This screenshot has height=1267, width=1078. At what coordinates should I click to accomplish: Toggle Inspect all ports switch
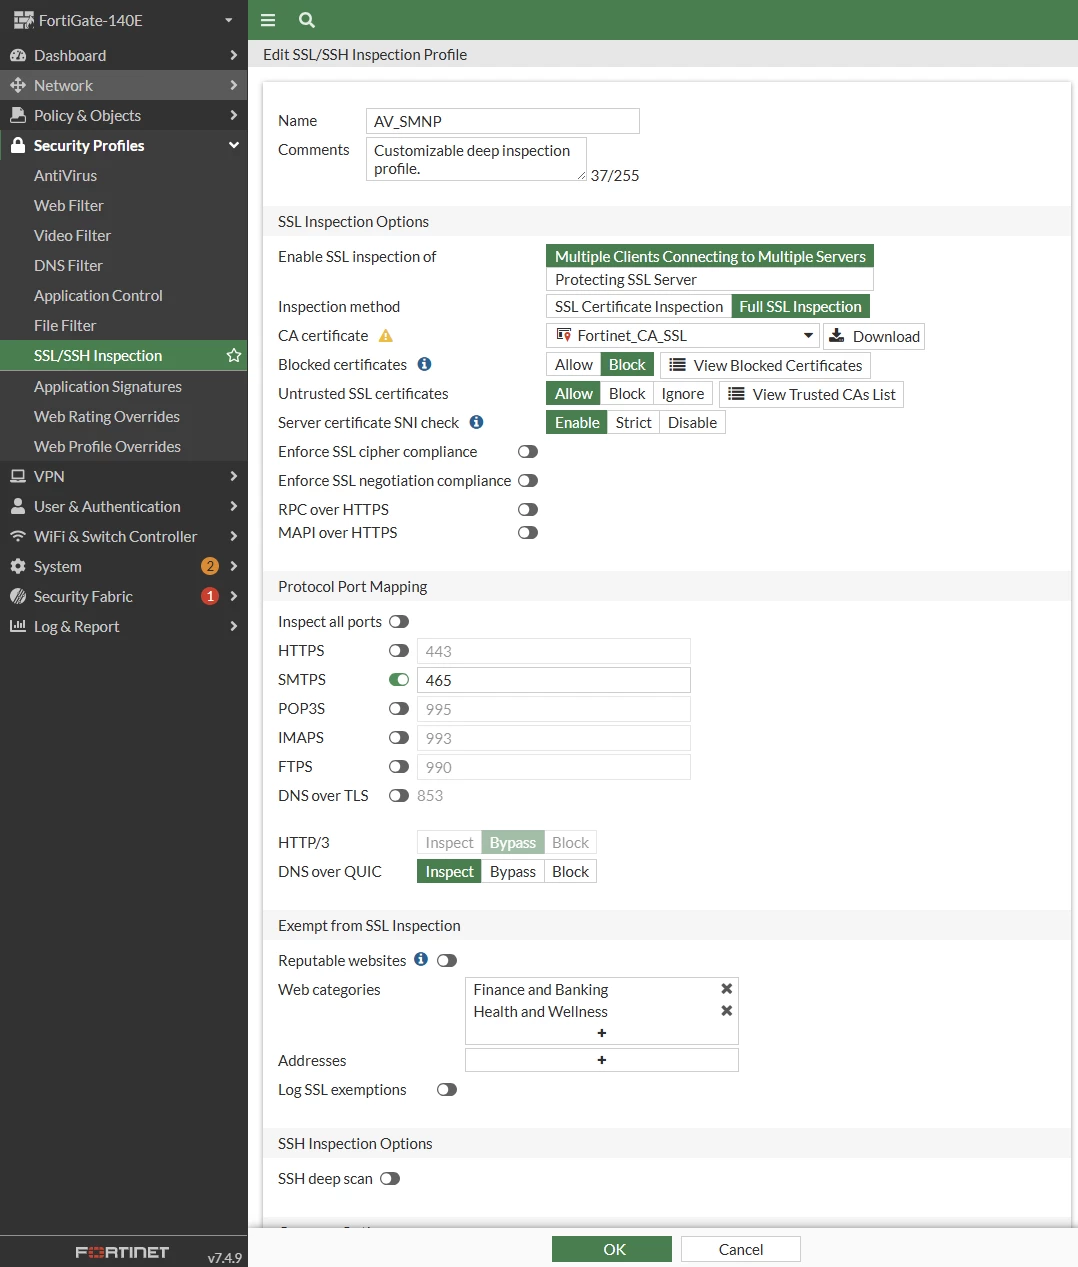click(399, 622)
